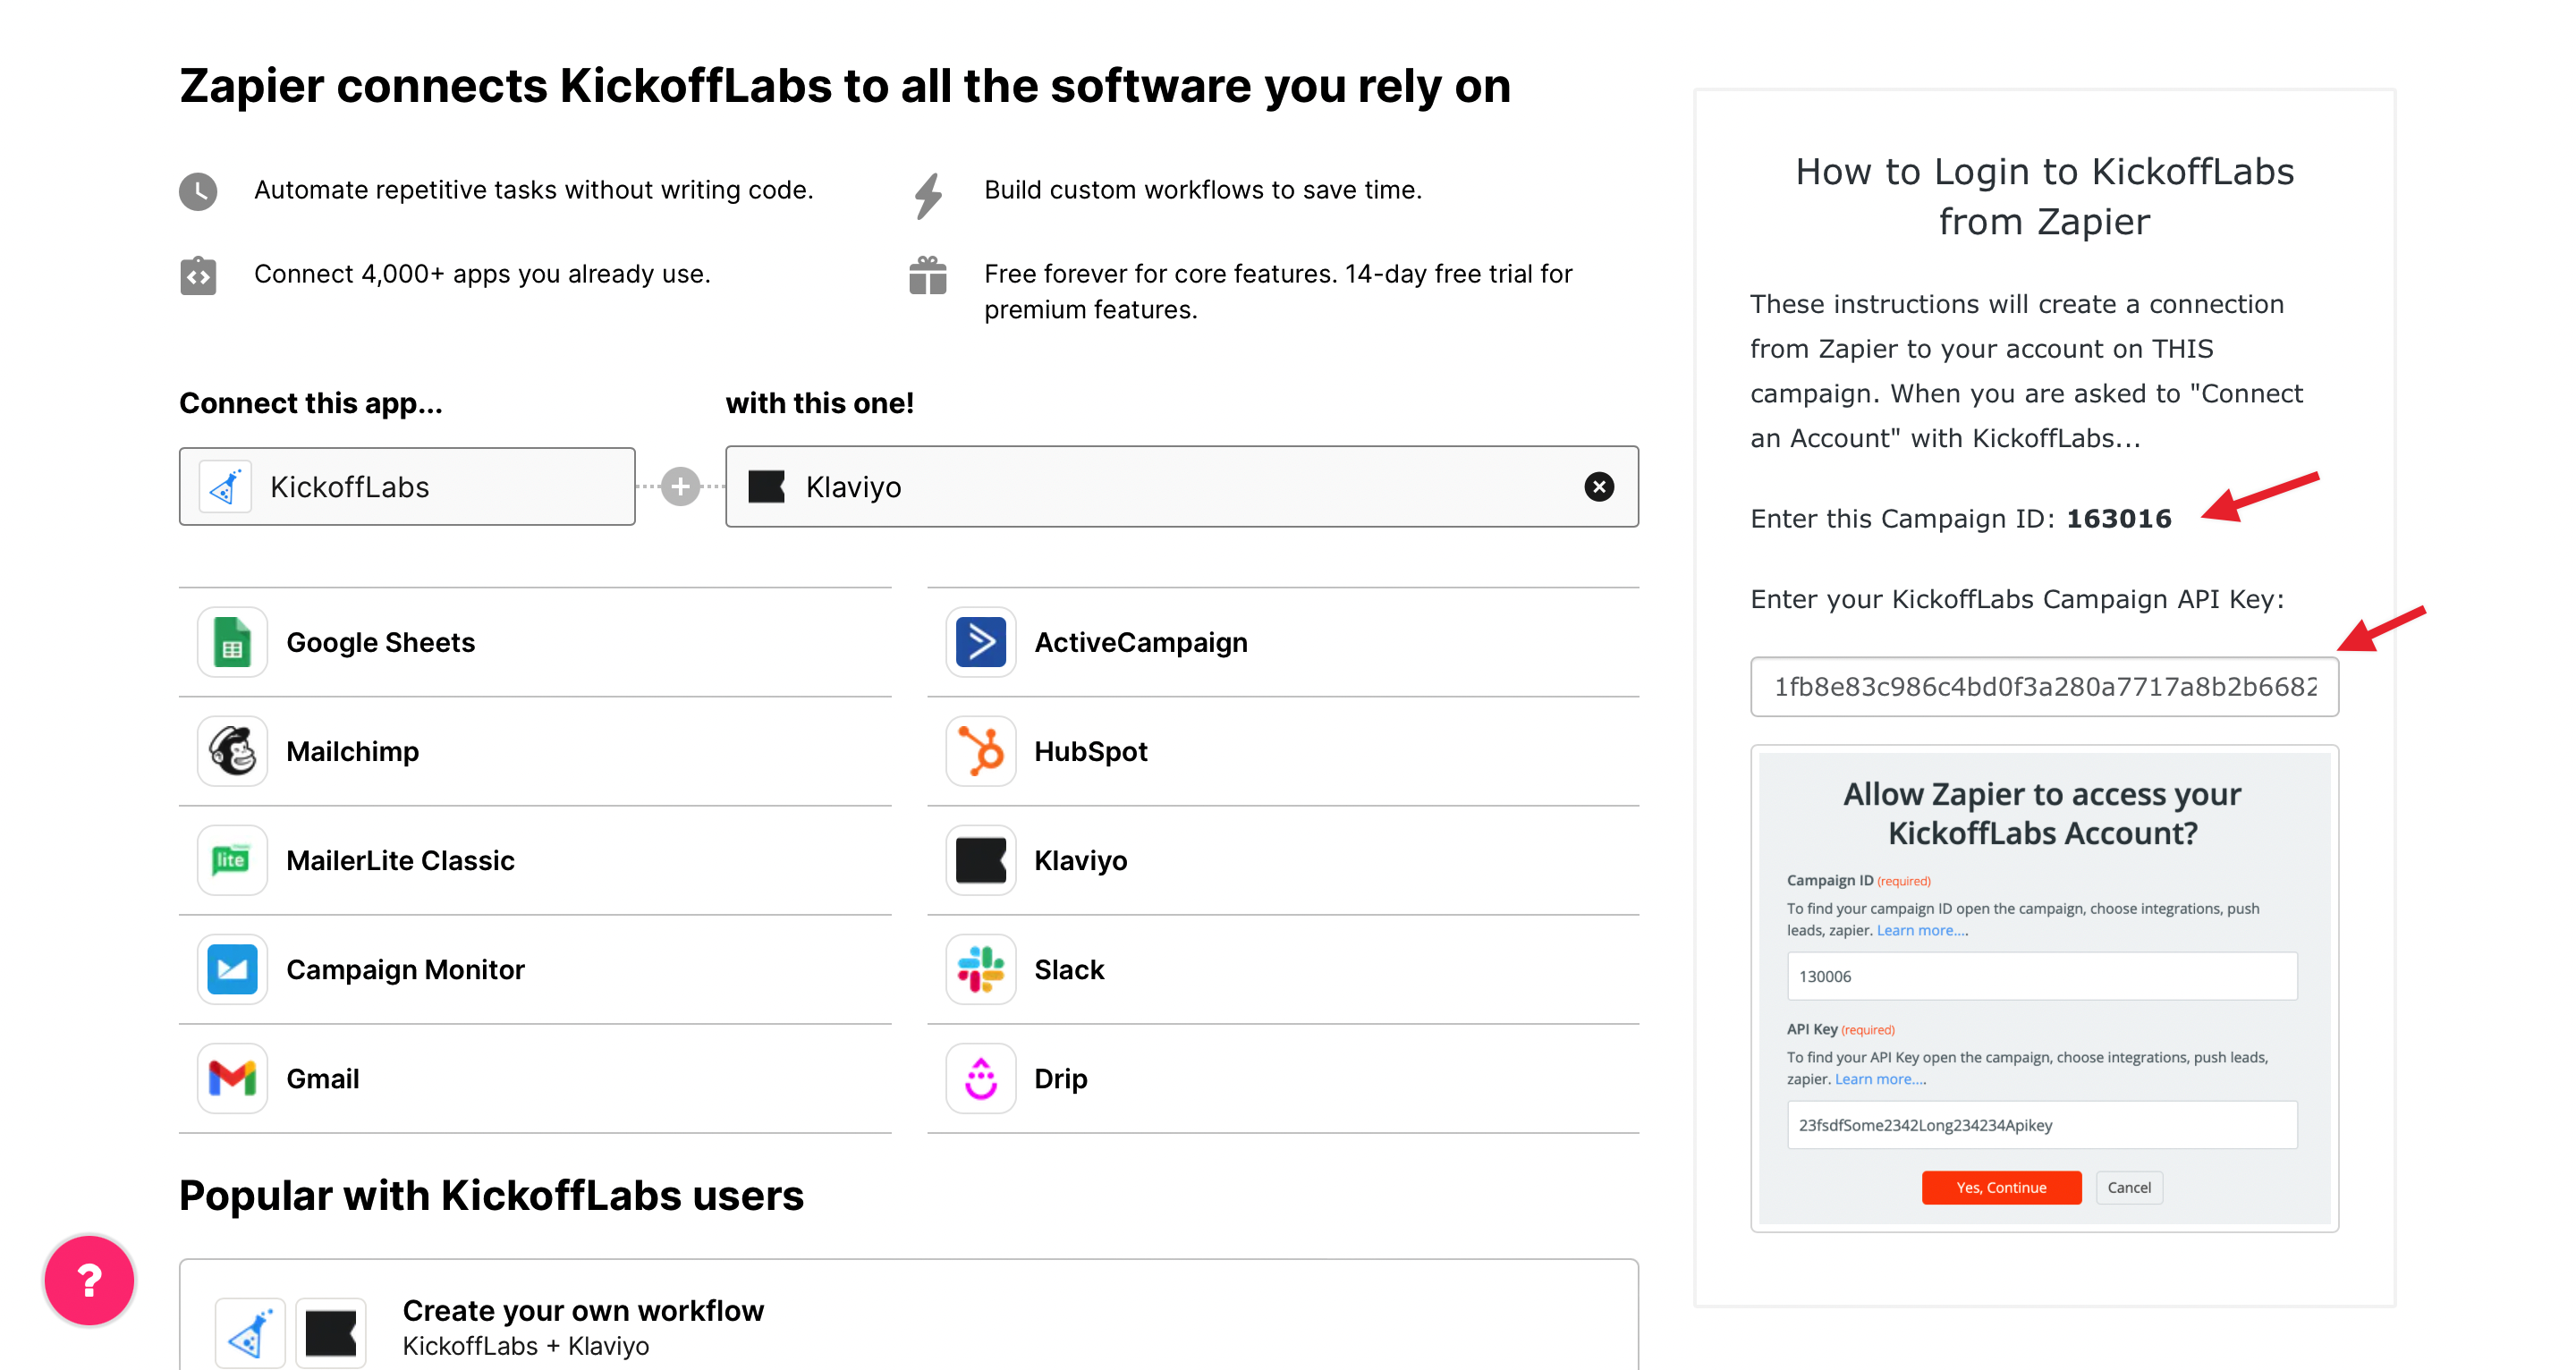2576x1370 pixels.
Task: Open the KickoffLabs app selector field
Action: (x=407, y=487)
